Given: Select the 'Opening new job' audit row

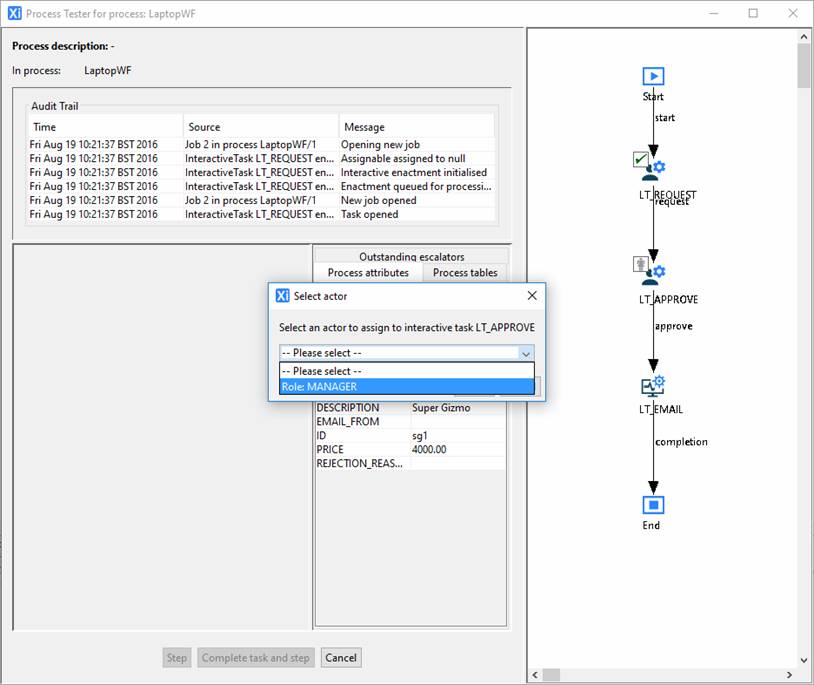Looking at the screenshot, I should tap(260, 145).
